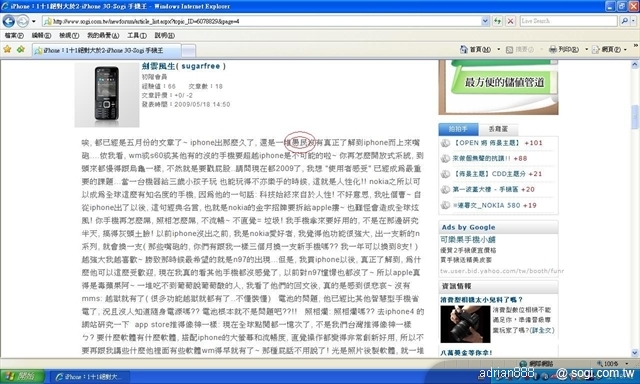
Task: Click the Home page icon in toolbar
Action: [463, 49]
